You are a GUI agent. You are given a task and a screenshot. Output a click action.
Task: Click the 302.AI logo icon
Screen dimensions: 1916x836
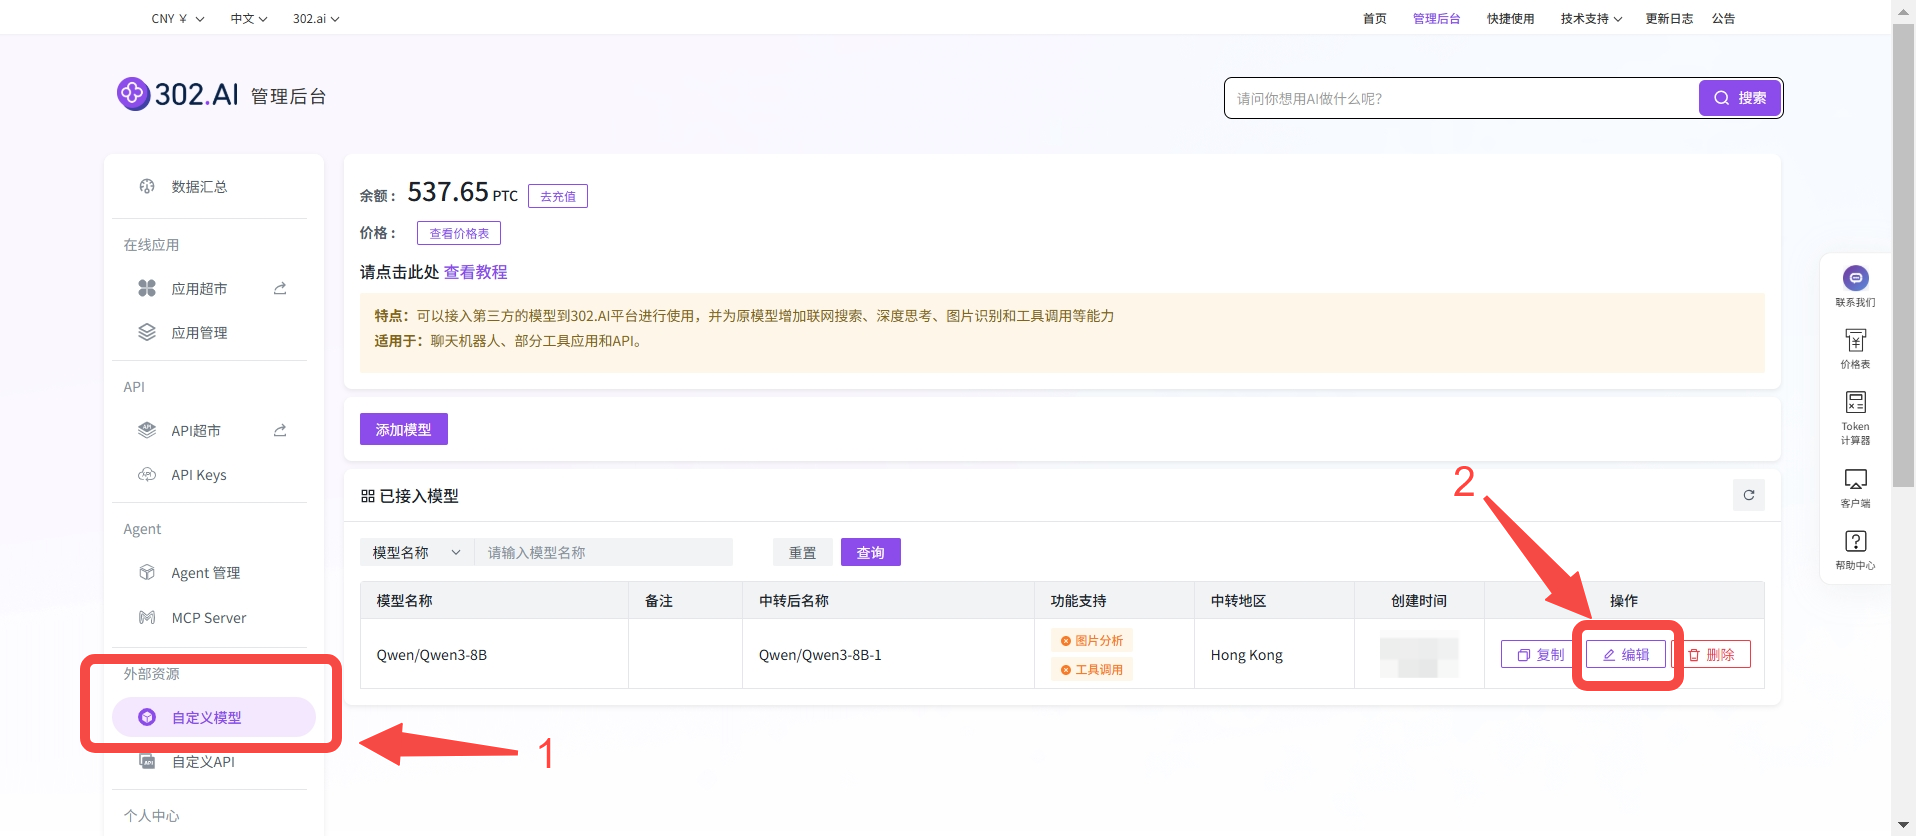tap(133, 94)
